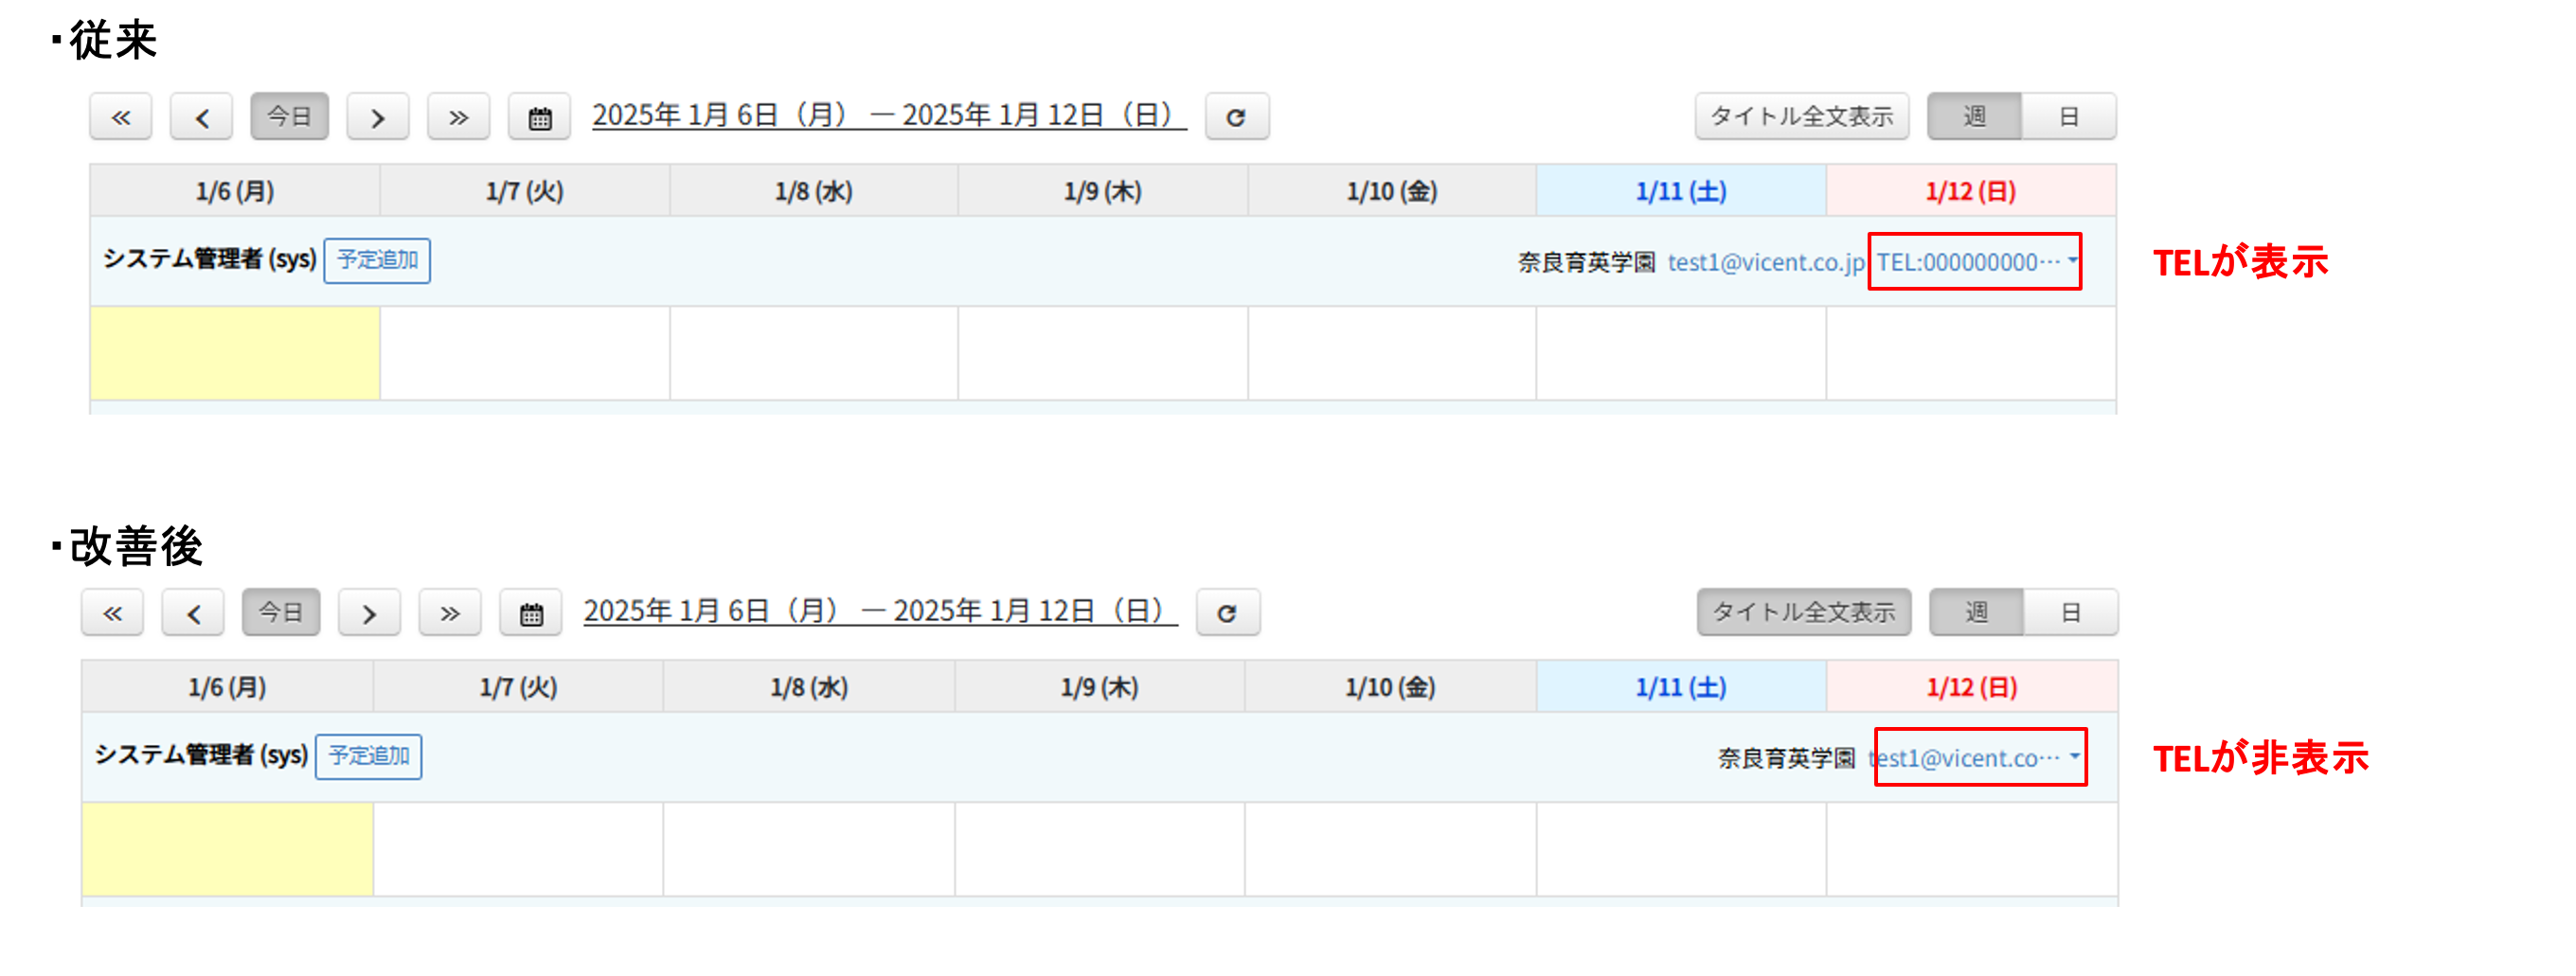Toggle 'タイトル全文表示' in the lower calendar

tap(1803, 613)
